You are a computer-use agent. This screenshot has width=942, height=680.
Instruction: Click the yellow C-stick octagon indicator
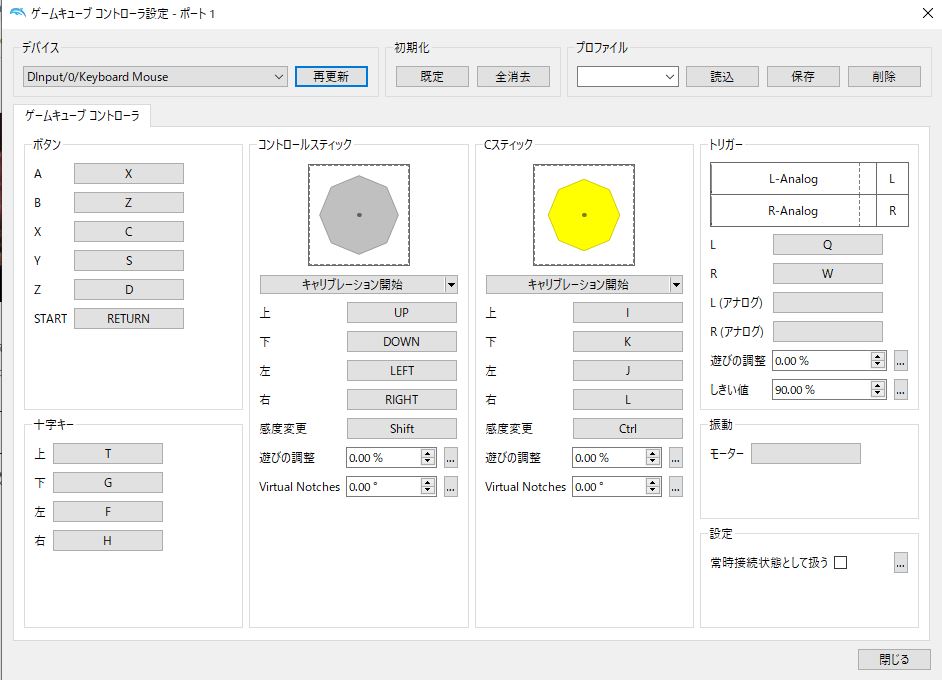tap(584, 215)
